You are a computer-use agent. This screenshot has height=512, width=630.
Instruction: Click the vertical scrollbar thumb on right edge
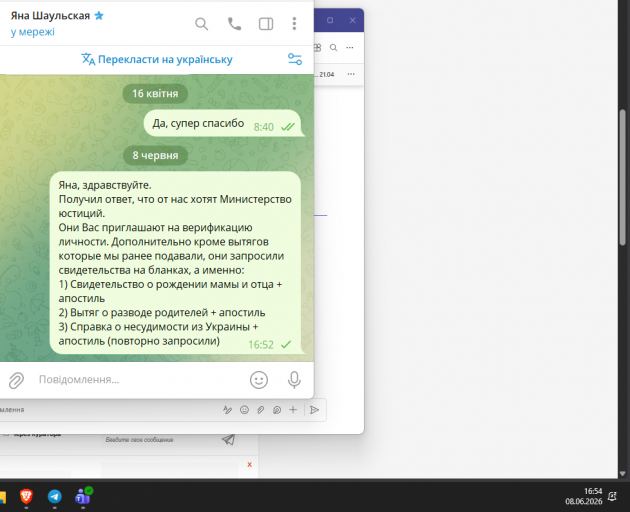click(623, 177)
